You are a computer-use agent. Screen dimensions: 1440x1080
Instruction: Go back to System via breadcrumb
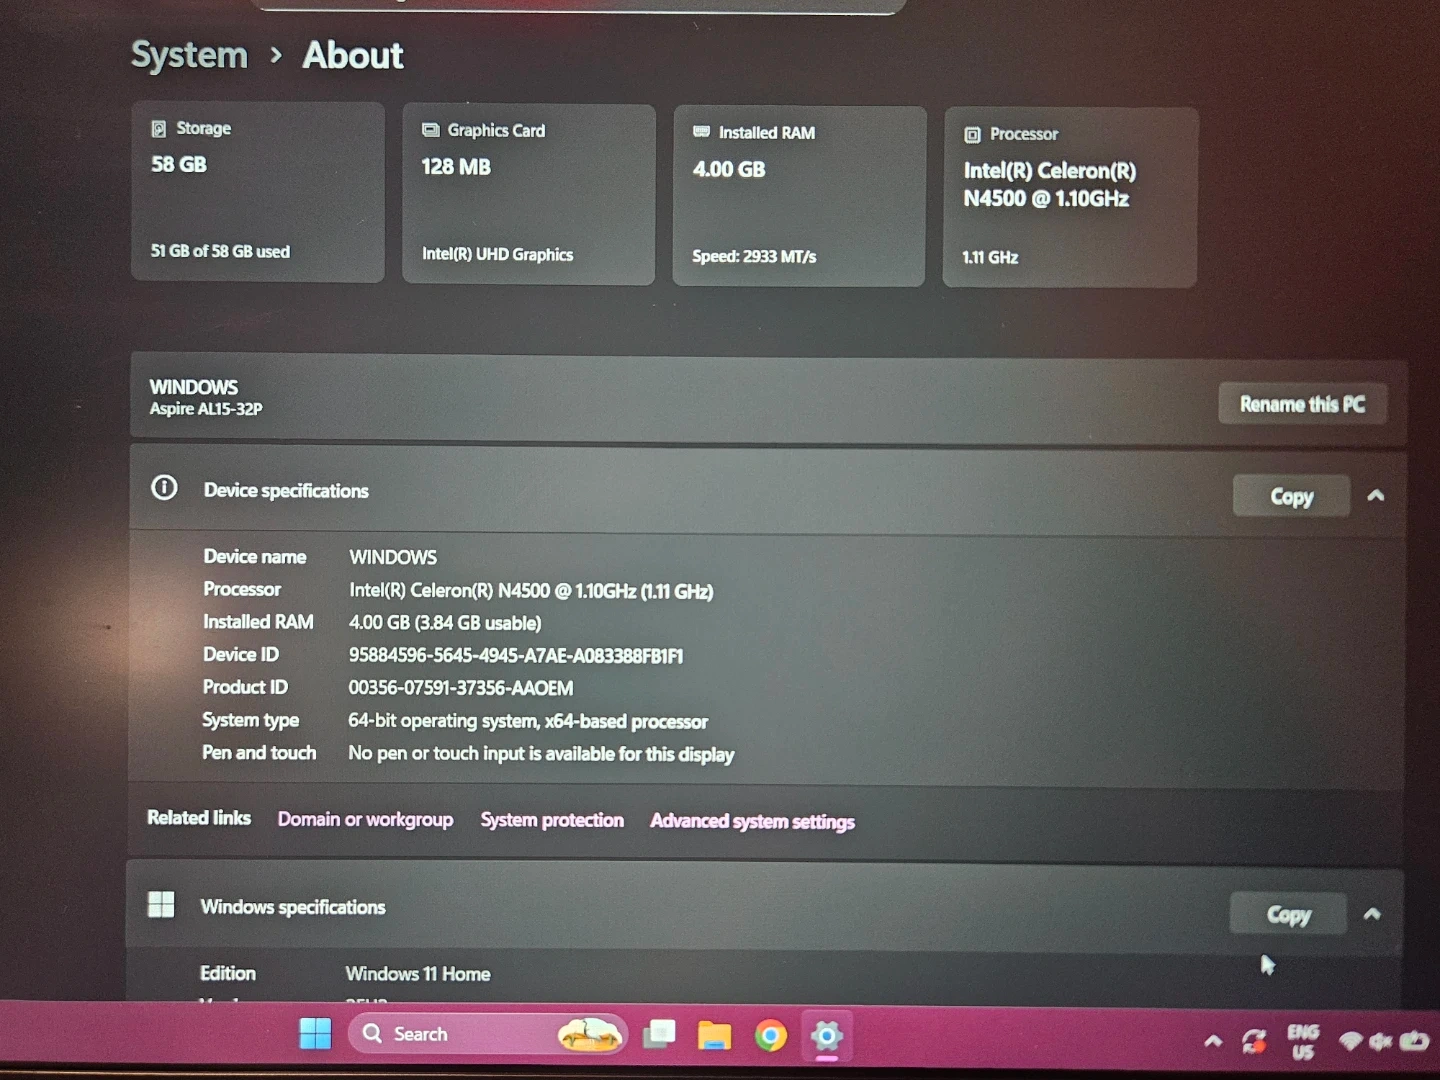pos(189,55)
